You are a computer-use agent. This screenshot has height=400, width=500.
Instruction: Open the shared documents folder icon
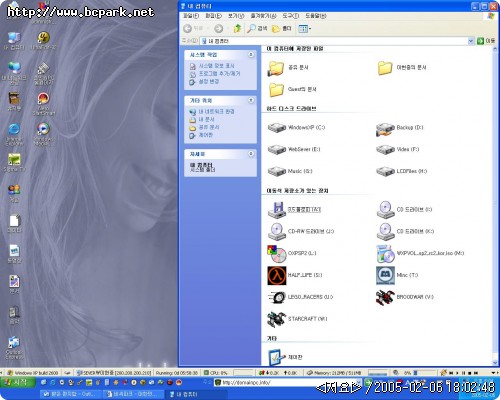(x=276, y=68)
